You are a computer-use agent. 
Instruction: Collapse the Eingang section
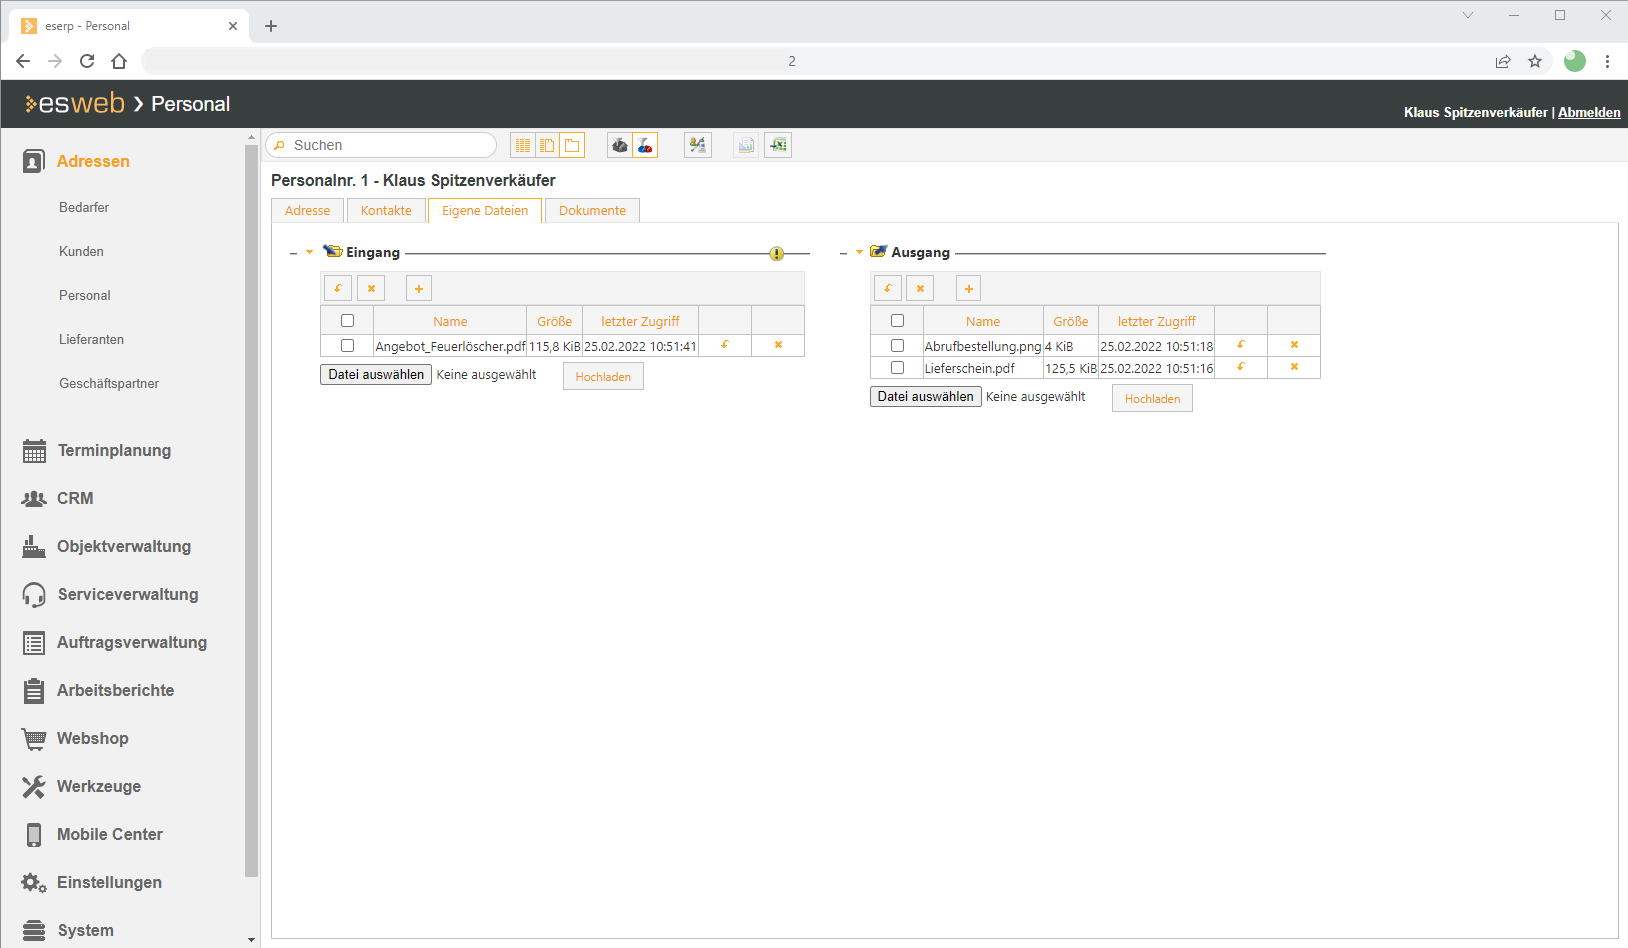tap(294, 253)
